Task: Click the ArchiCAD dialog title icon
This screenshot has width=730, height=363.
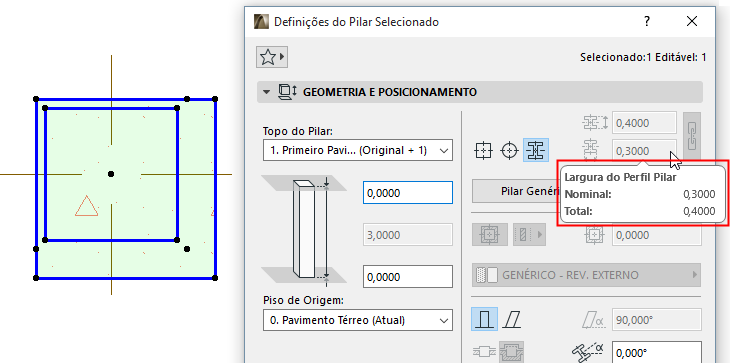Action: coord(261,21)
